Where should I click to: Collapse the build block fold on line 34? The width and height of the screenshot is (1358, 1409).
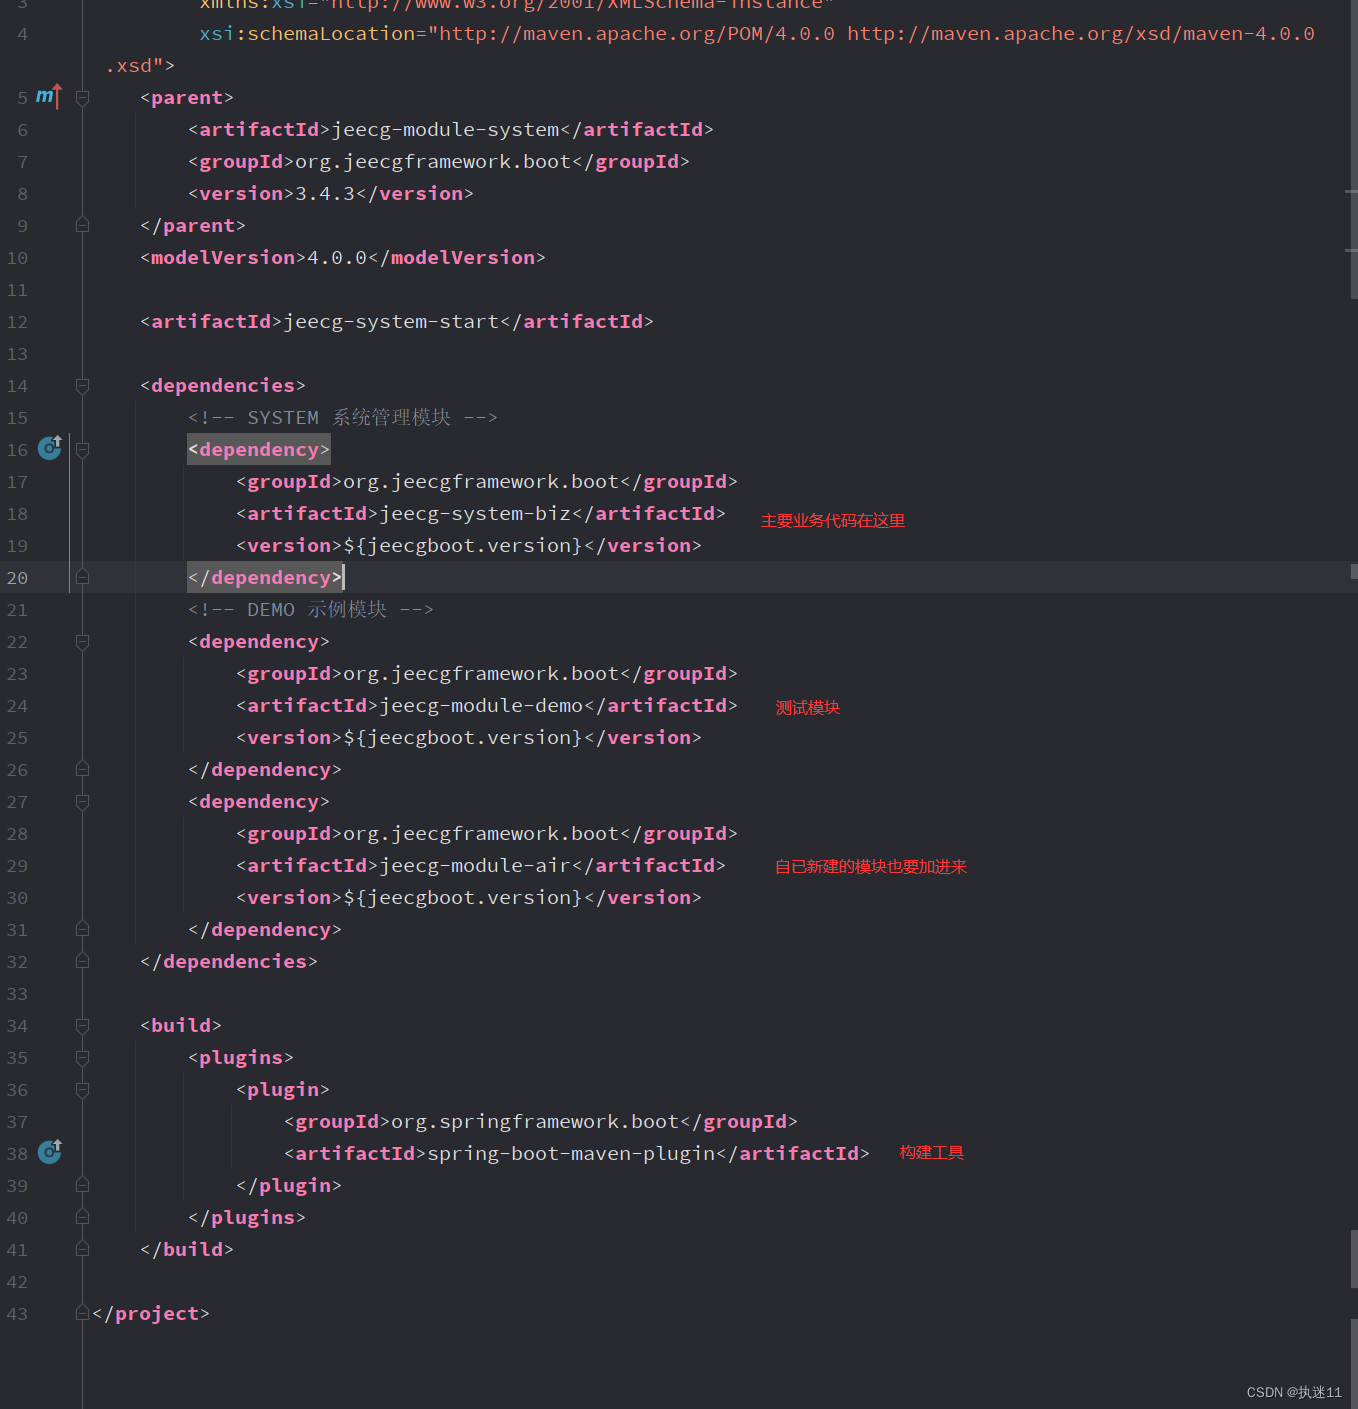[82, 1026]
